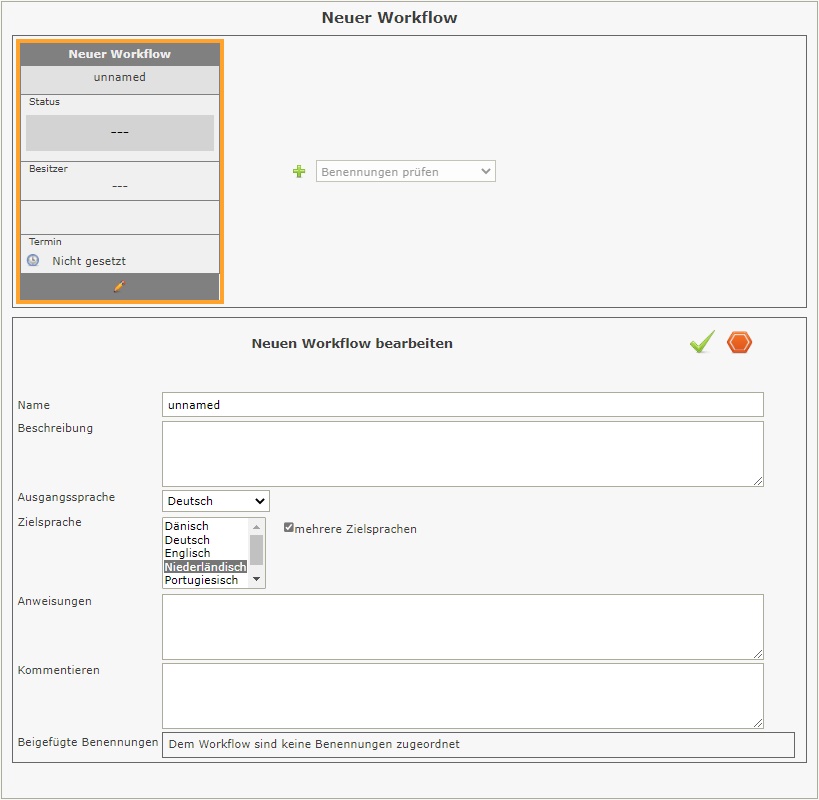Click the orange stop icon to cancel
819x800 pixels.
(x=739, y=343)
